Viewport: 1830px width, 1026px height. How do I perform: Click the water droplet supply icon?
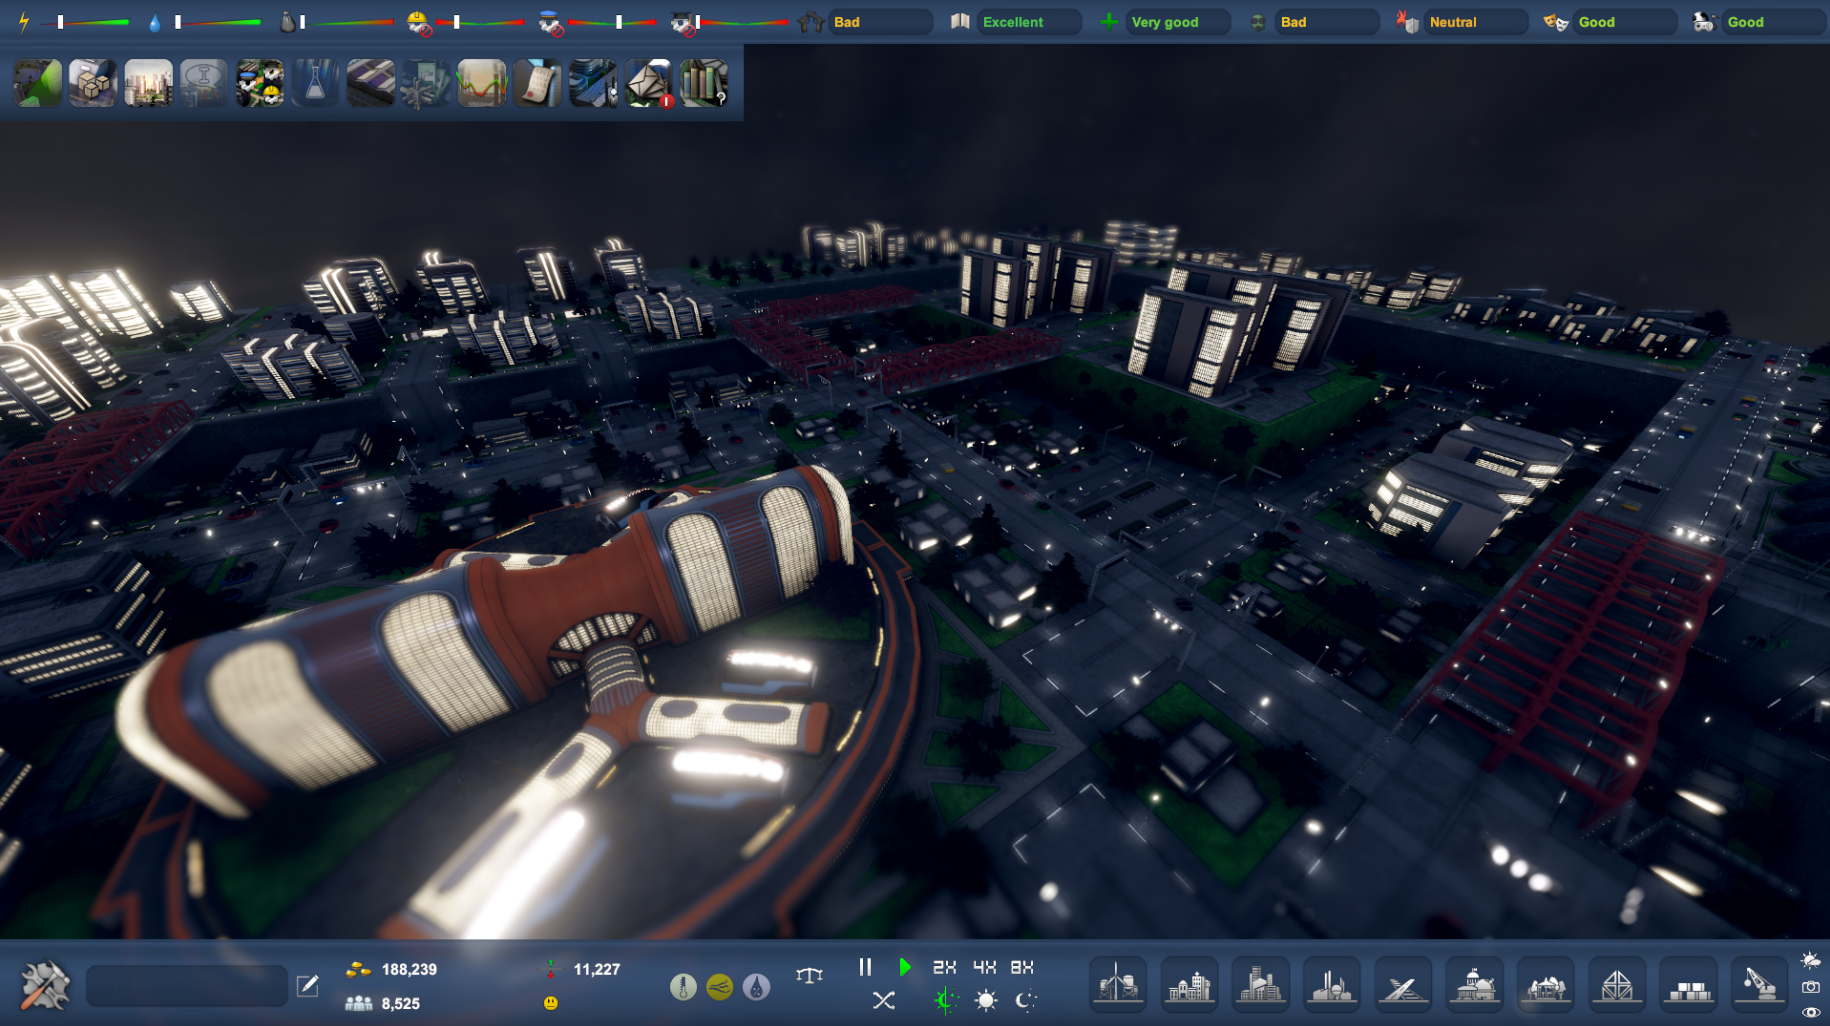pos(154,22)
